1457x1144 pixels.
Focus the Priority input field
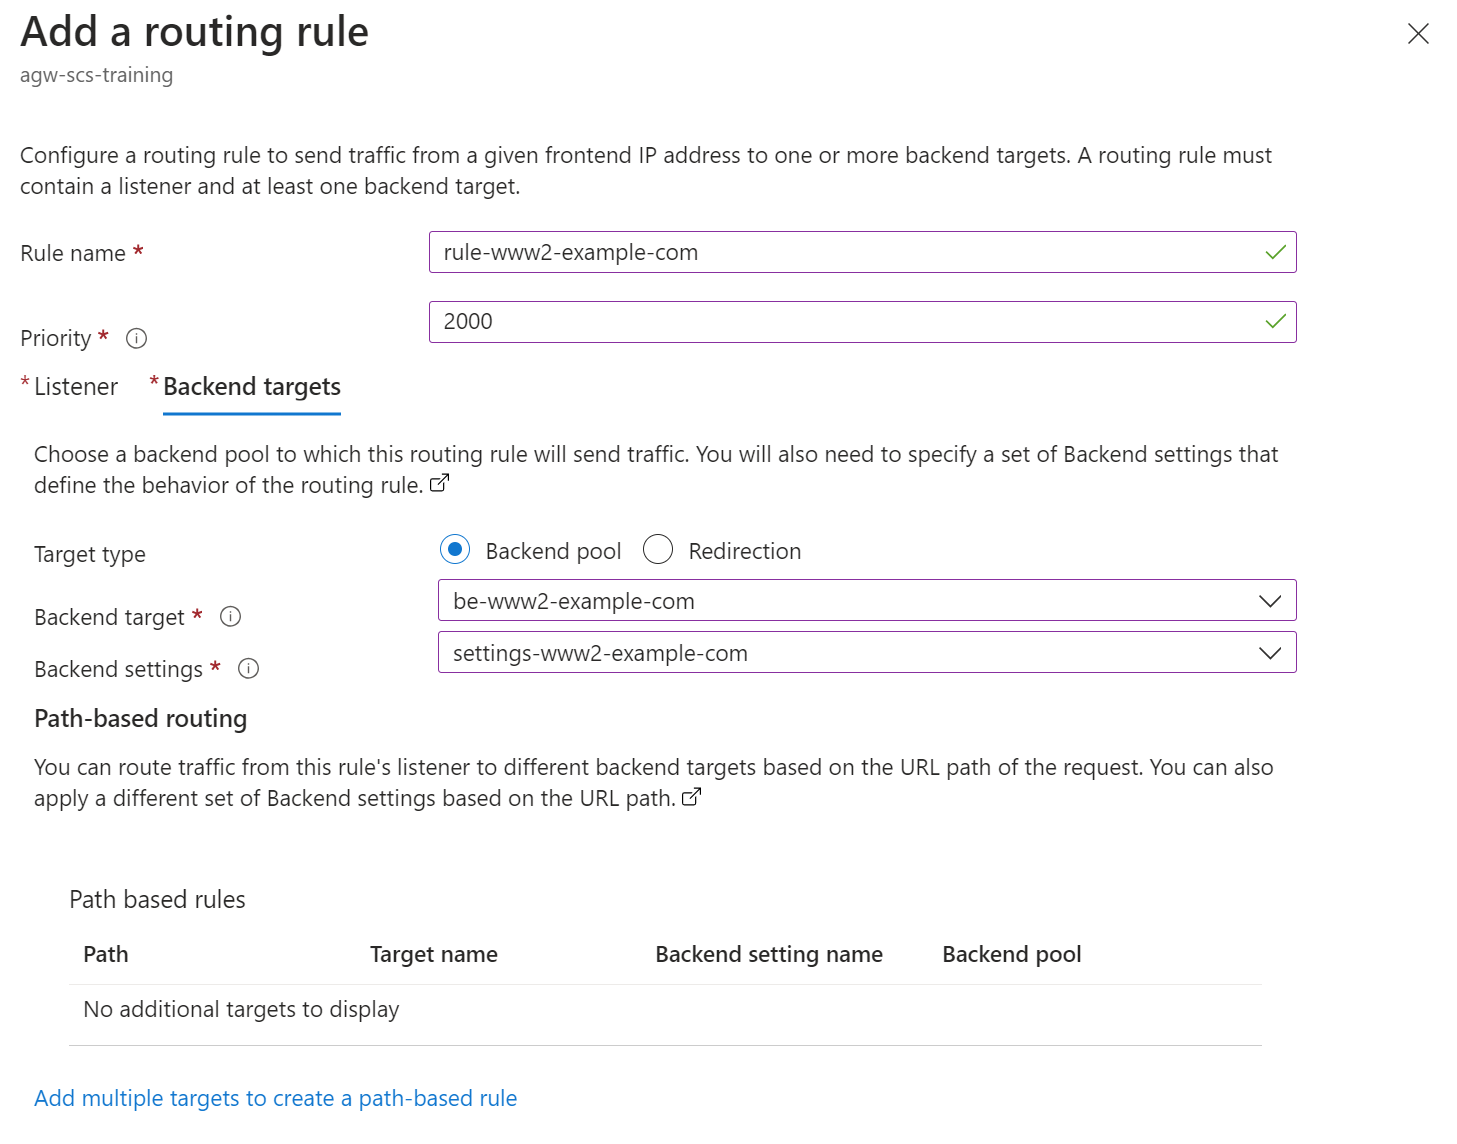click(863, 322)
